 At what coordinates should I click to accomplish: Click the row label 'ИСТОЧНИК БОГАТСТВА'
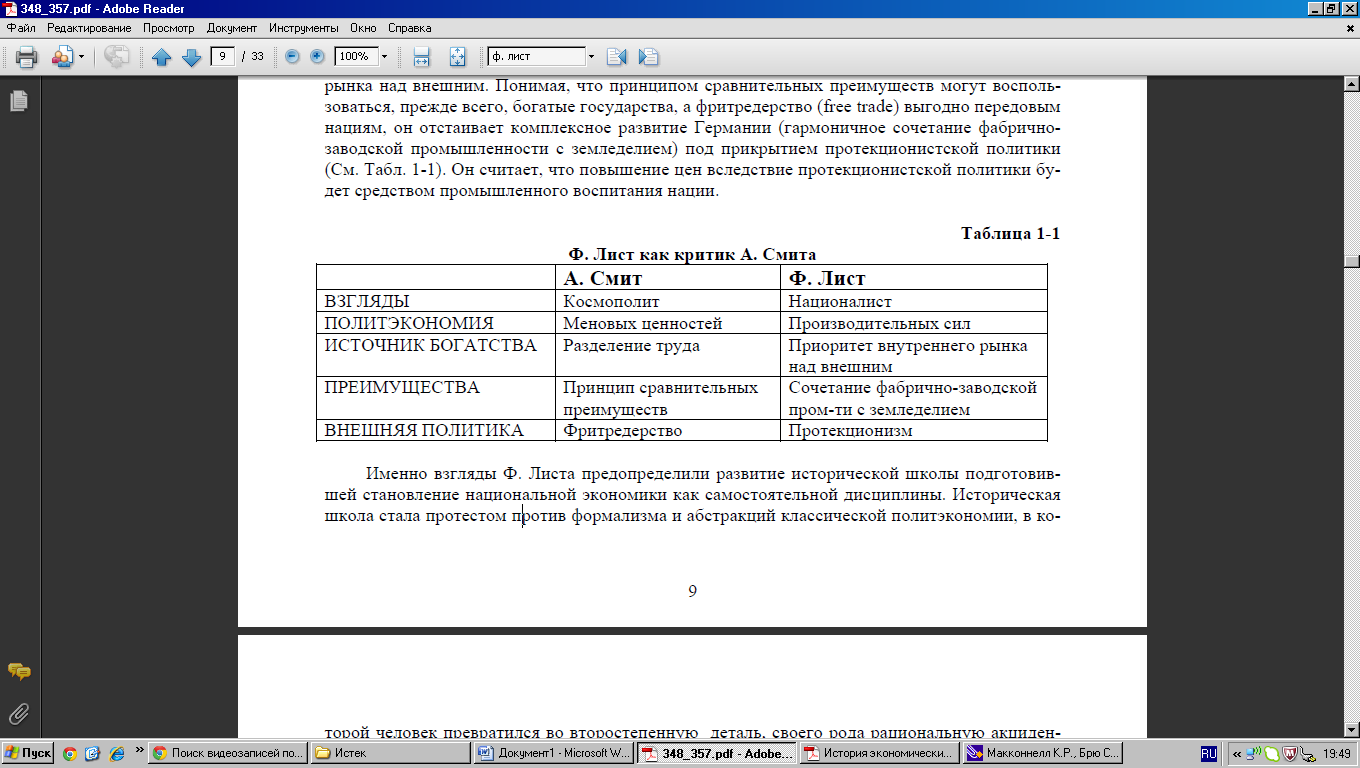(x=431, y=346)
